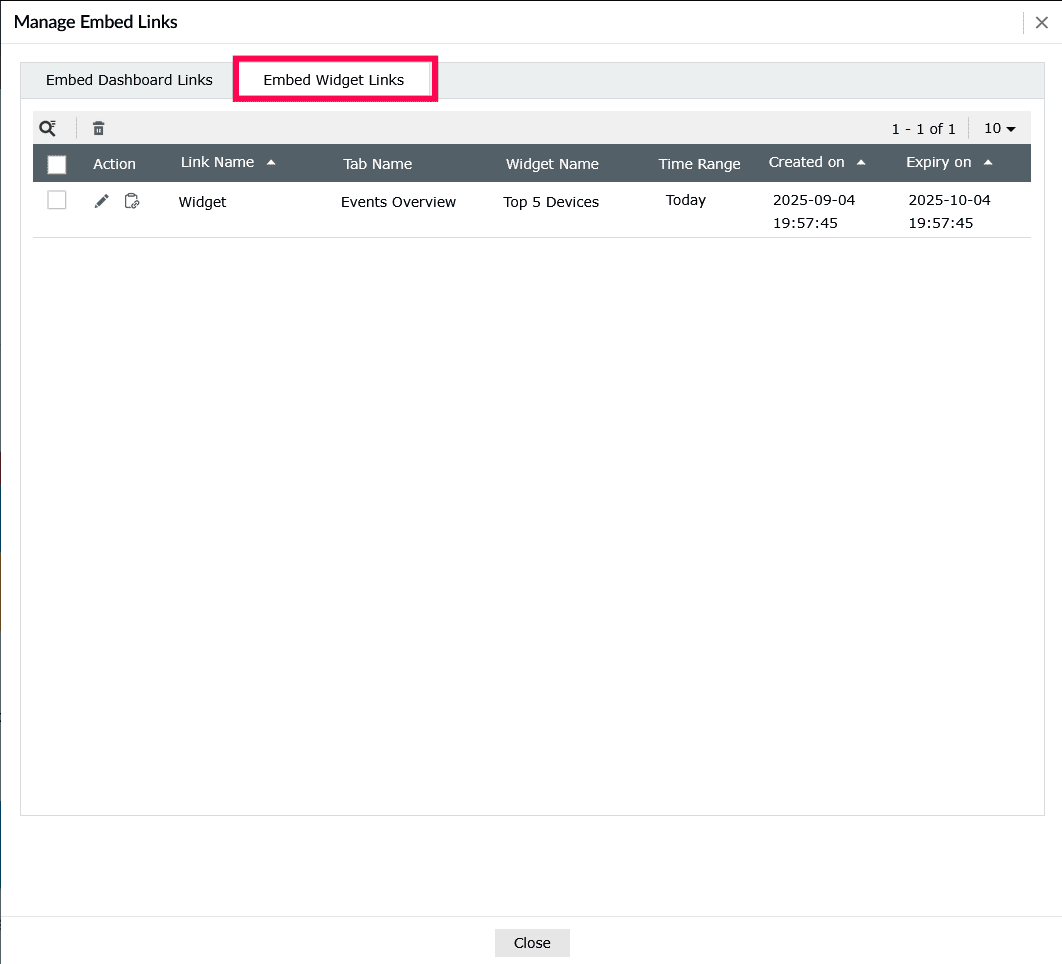
Task: Click the Action column header
Action: 115,163
